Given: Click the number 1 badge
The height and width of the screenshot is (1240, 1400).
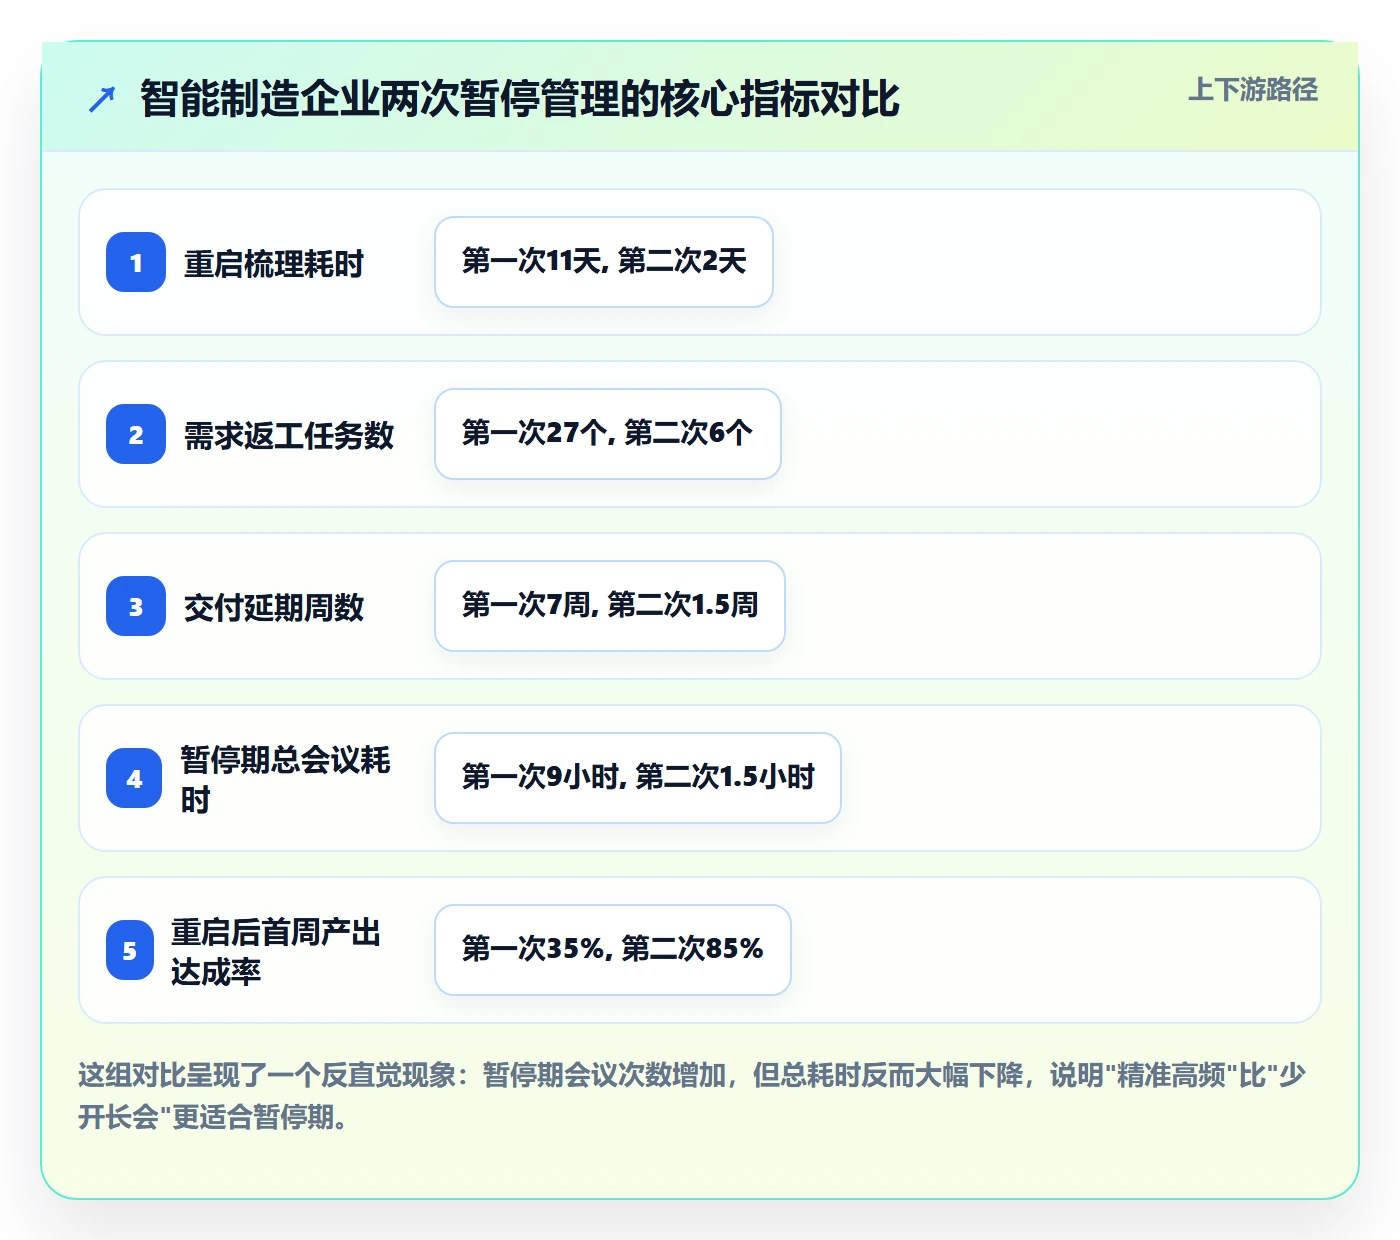Looking at the screenshot, I should point(136,262).
